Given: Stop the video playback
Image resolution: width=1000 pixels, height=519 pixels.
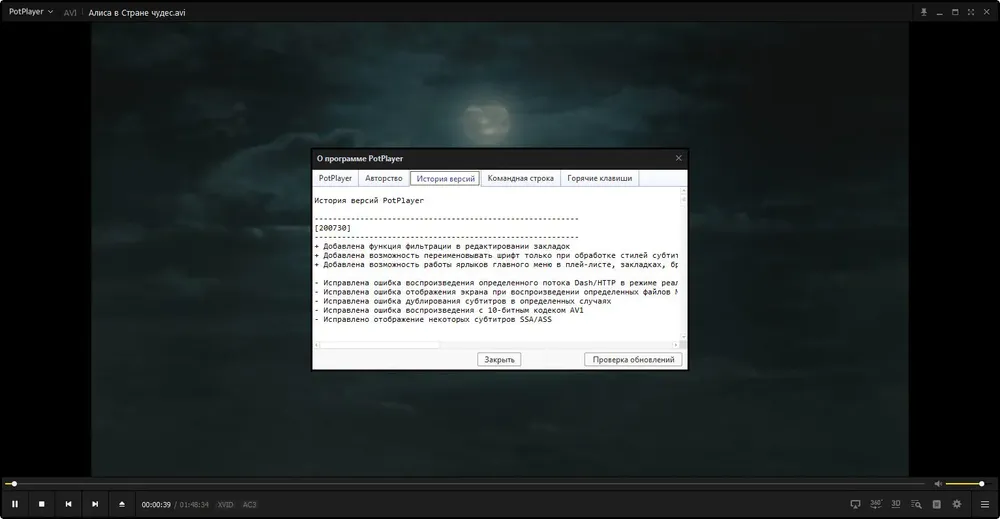Looking at the screenshot, I should click(41, 504).
